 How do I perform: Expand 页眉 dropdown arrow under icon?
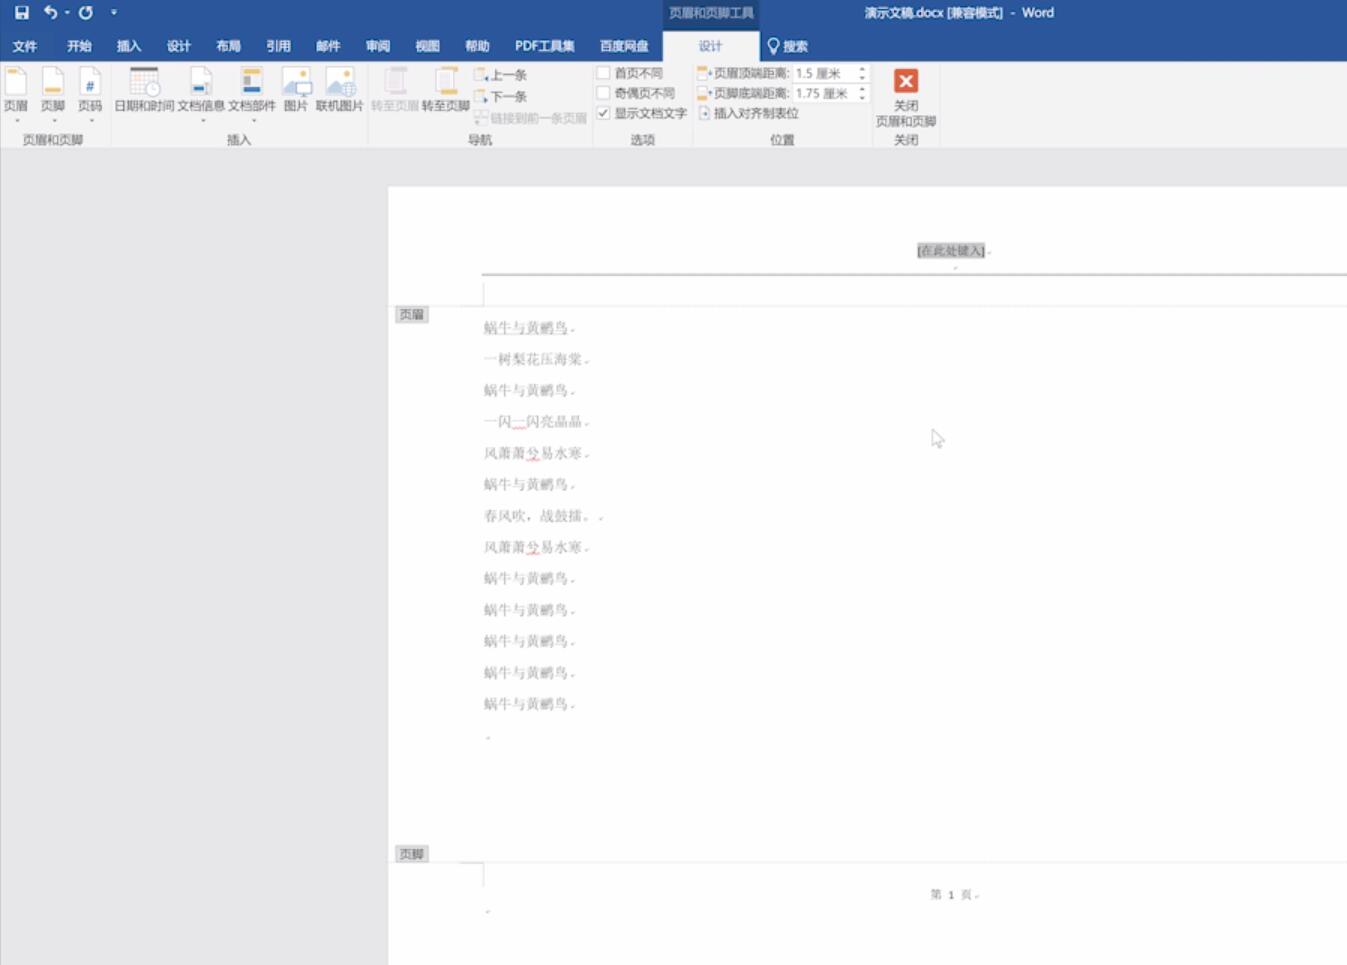(16, 121)
